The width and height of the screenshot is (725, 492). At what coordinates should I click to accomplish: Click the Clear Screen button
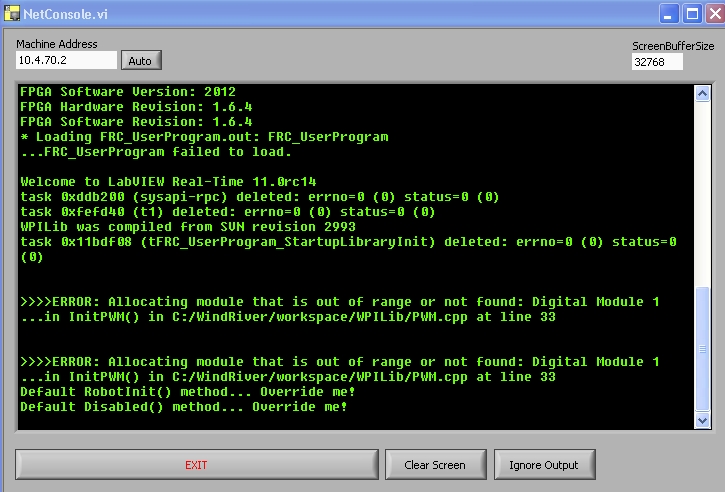point(436,465)
